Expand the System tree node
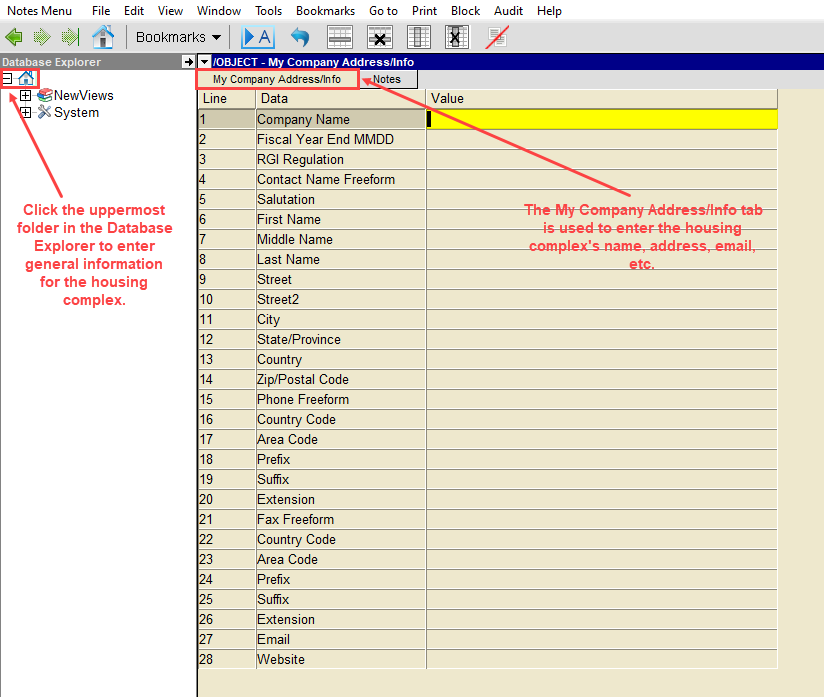The width and height of the screenshot is (824, 697). (x=25, y=113)
